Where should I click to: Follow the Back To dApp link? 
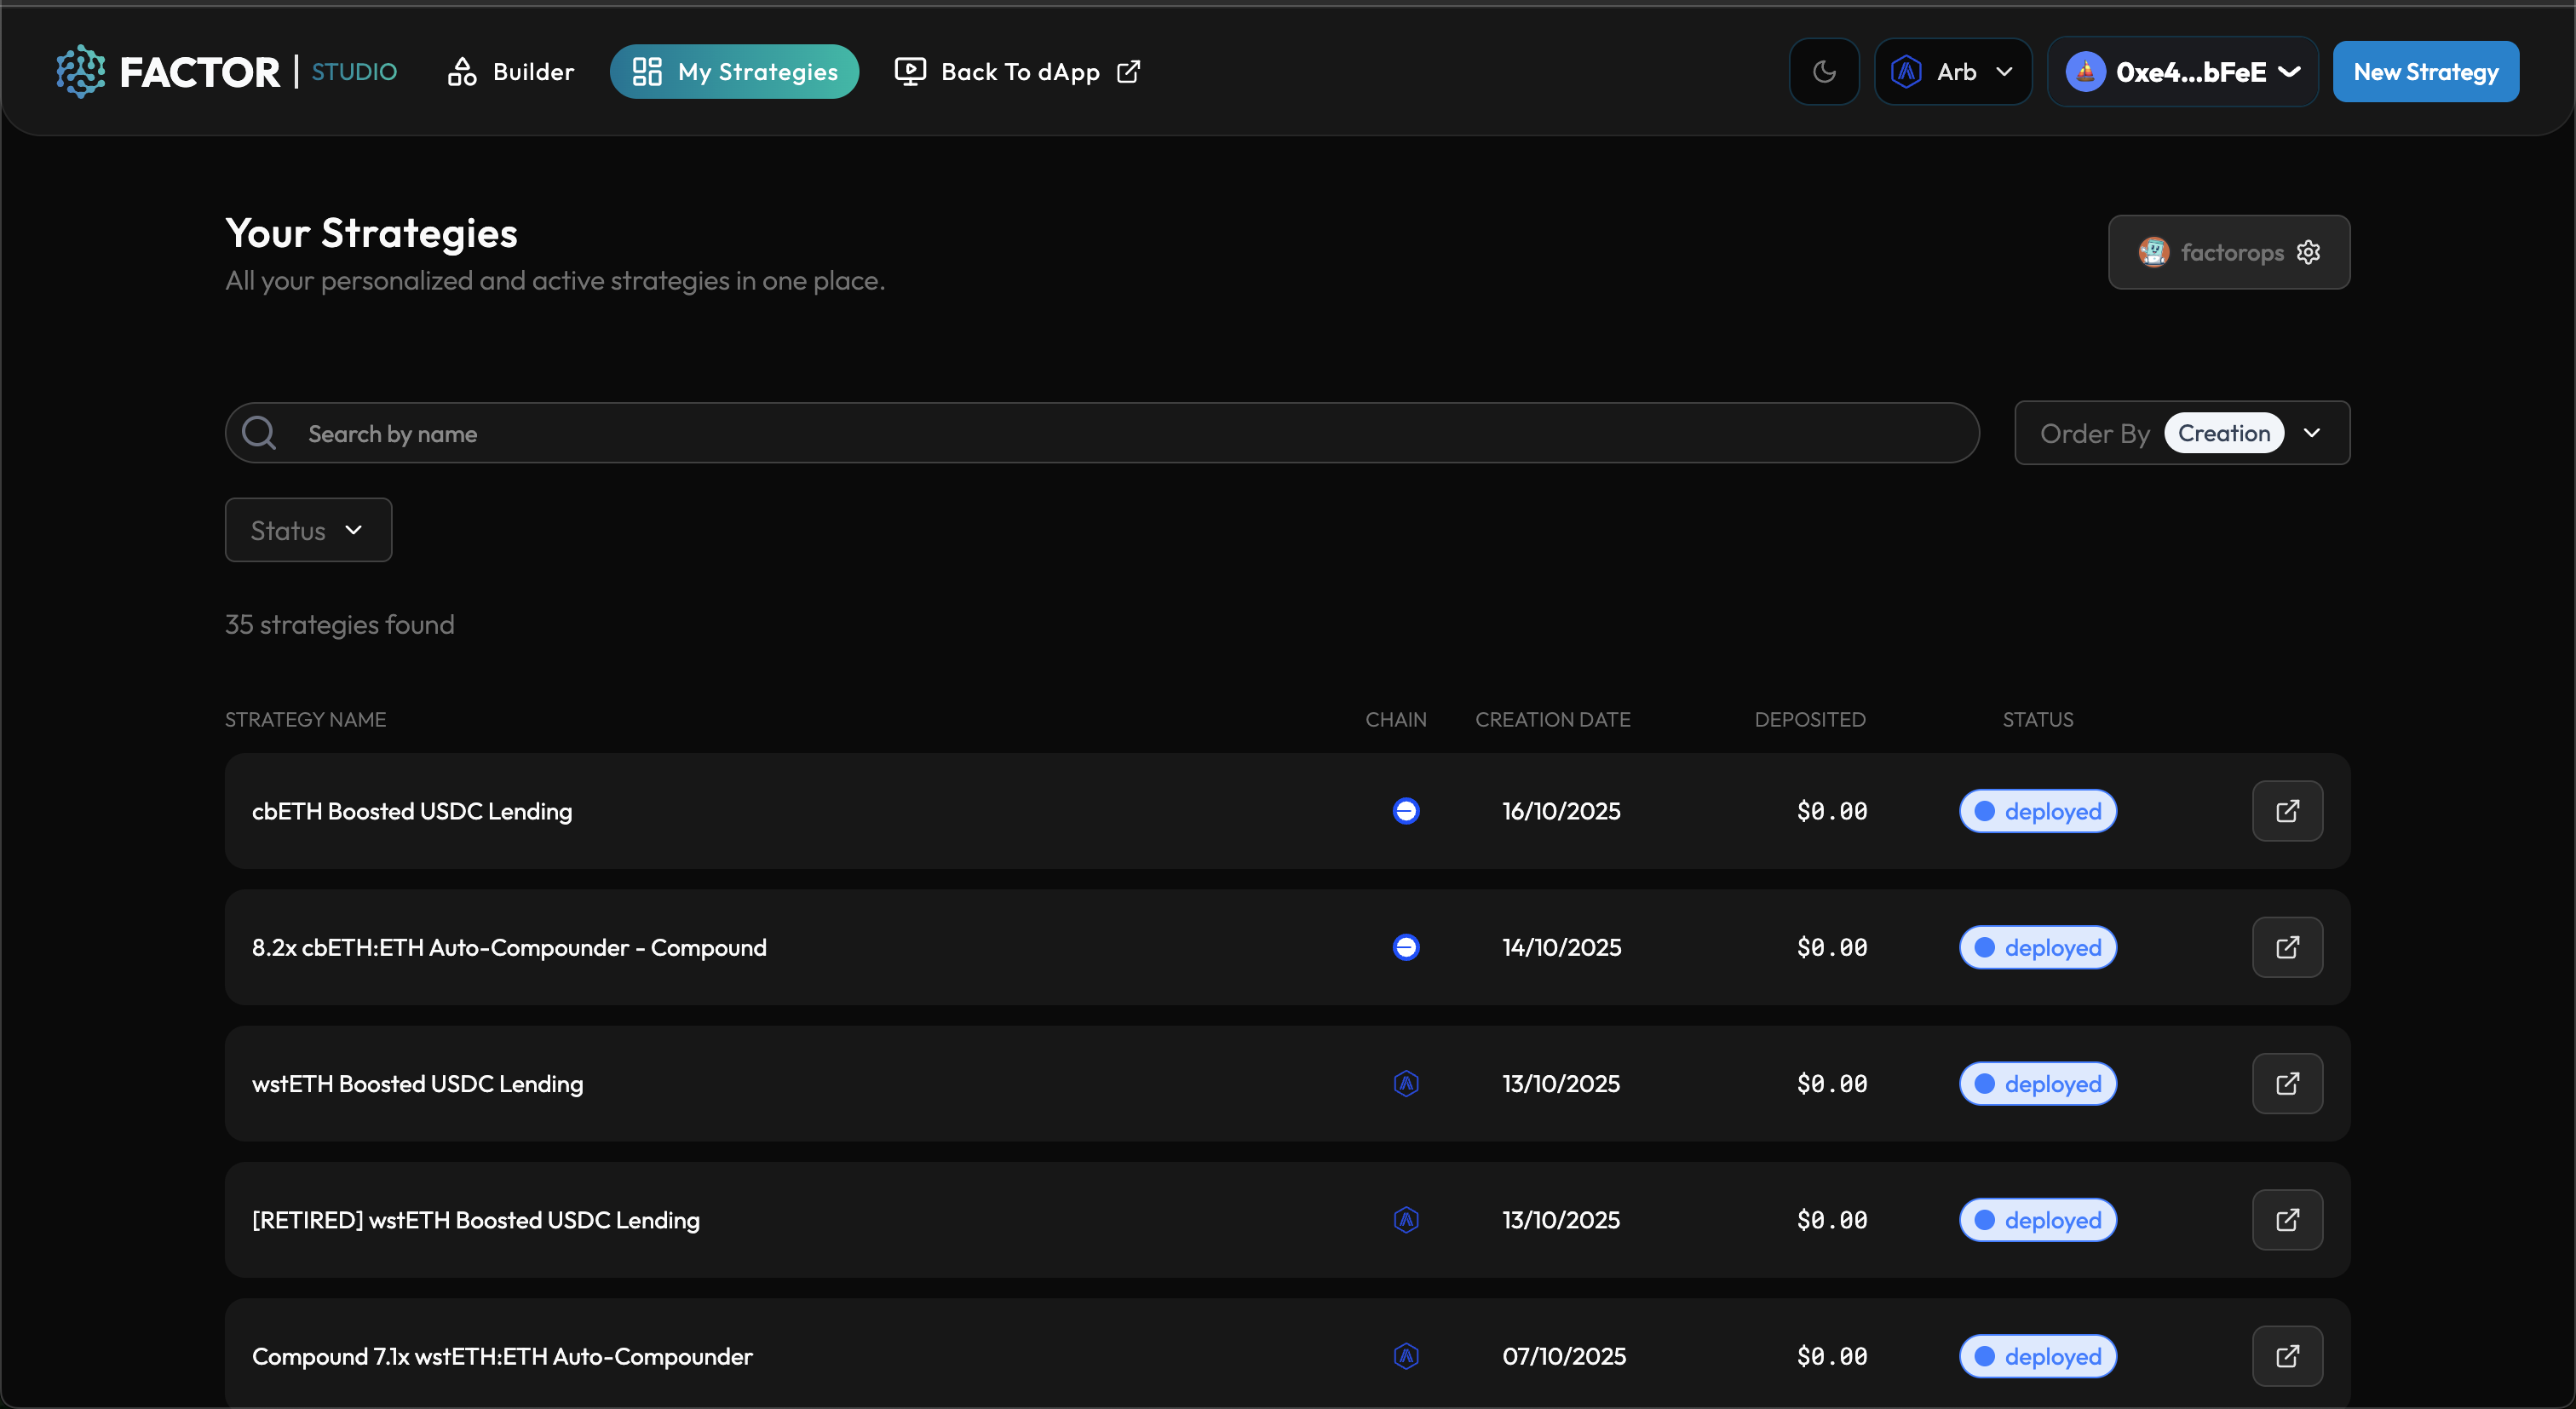point(1017,72)
